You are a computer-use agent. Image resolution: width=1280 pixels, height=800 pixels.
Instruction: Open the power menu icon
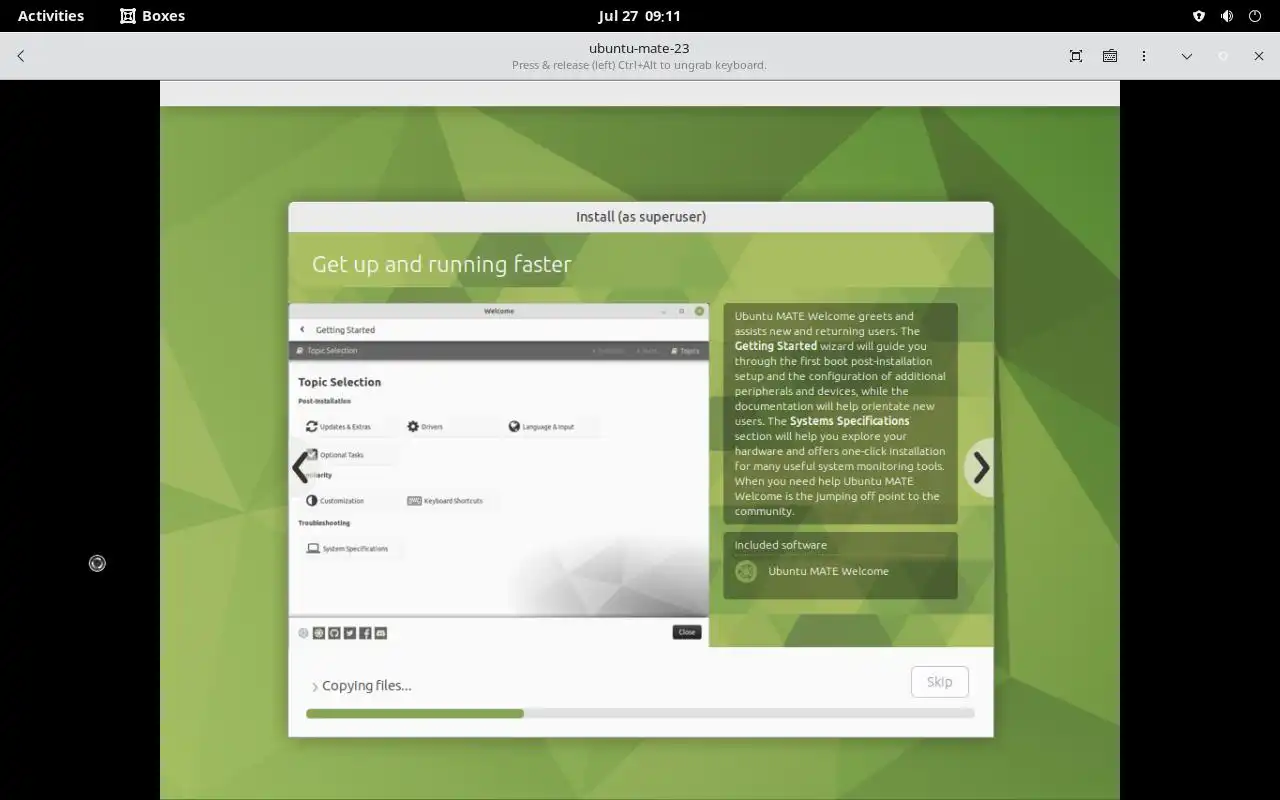point(1255,16)
